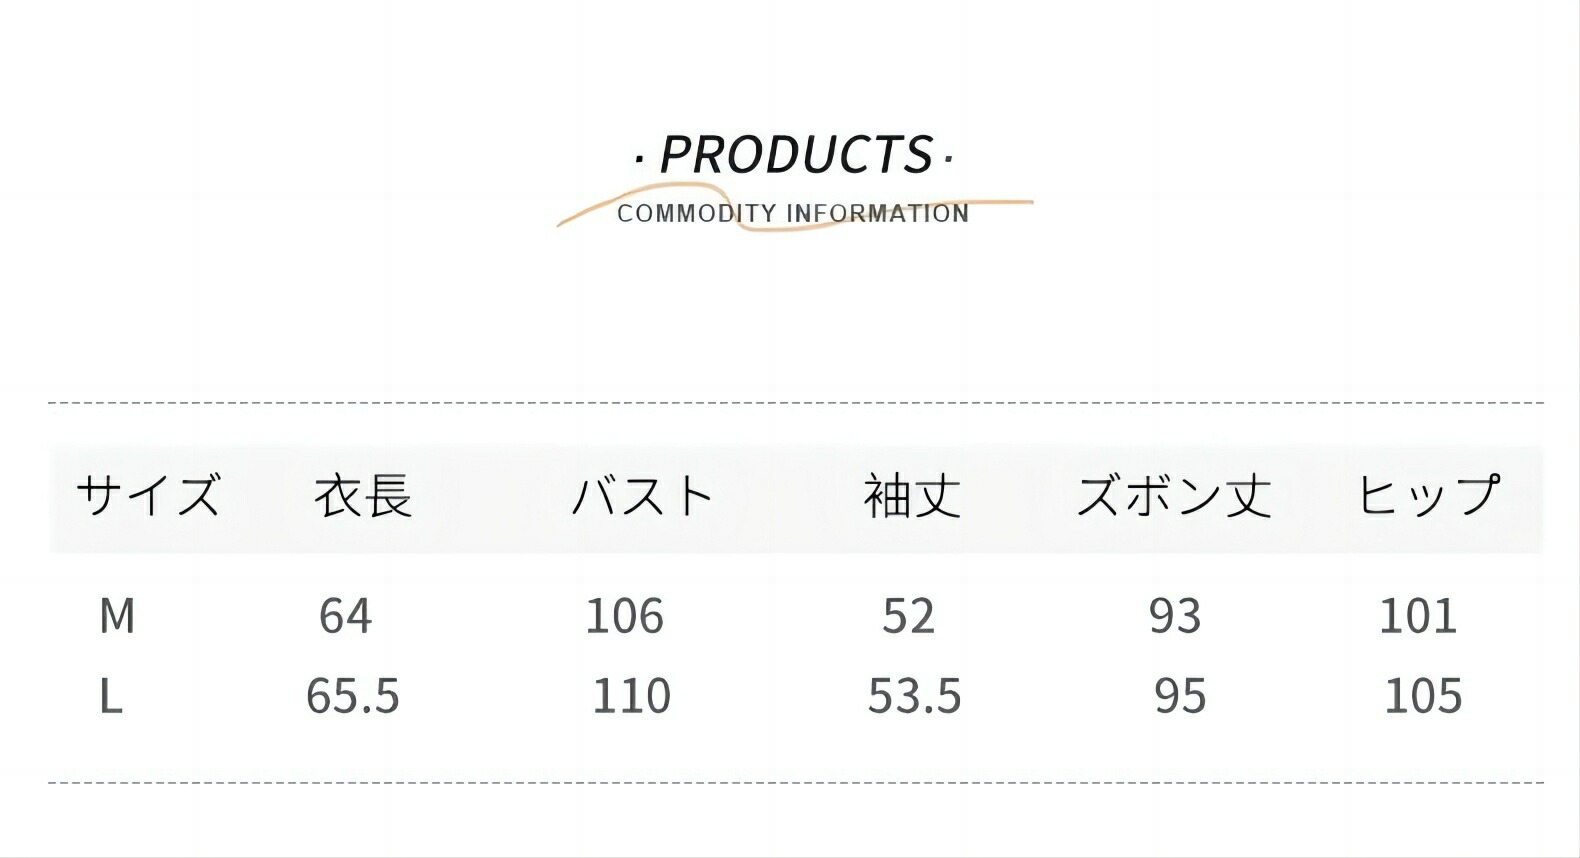This screenshot has height=858, width=1580.
Task: Select the 52 sleeve length value
Action: point(908,616)
